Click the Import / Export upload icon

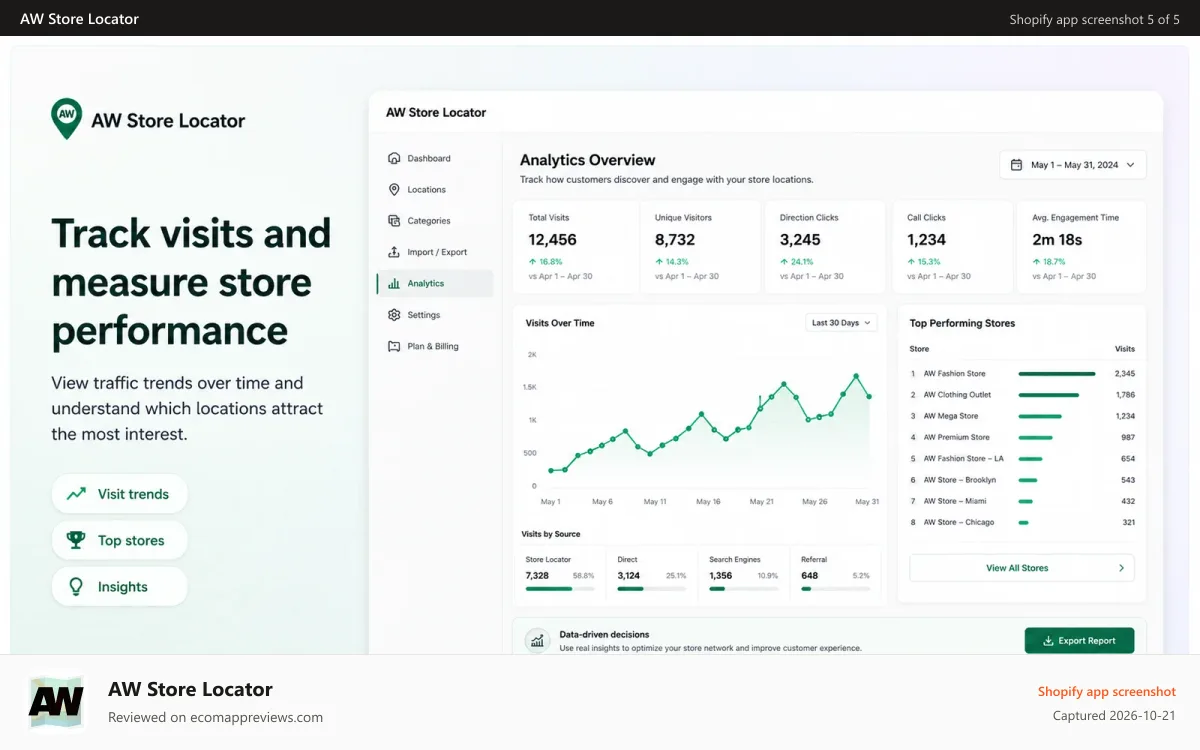(x=393, y=252)
